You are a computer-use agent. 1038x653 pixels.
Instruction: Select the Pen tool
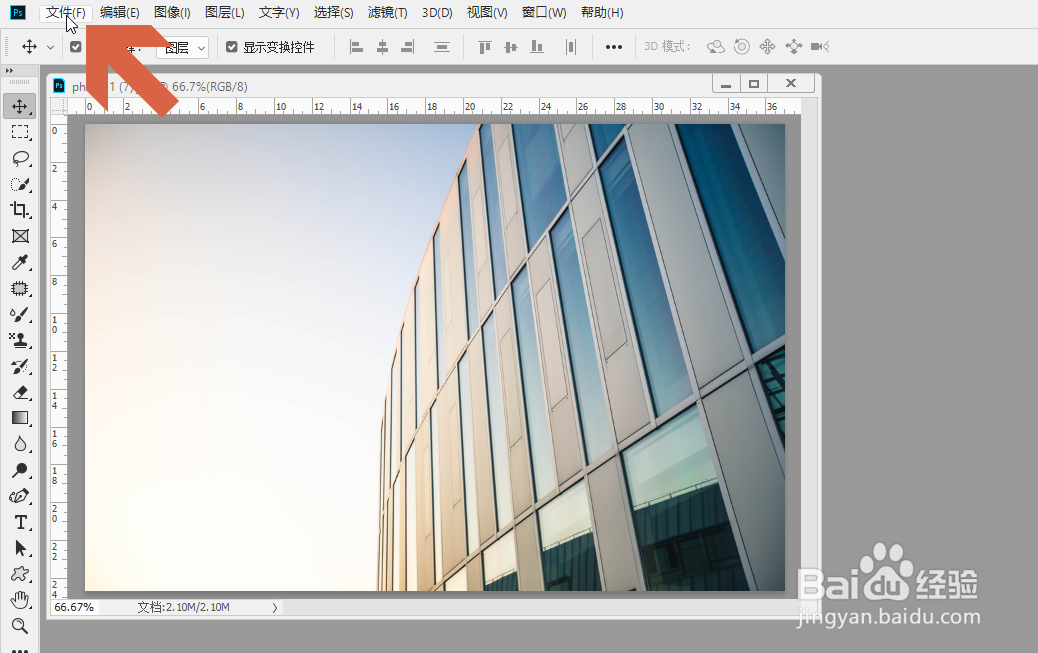20,496
